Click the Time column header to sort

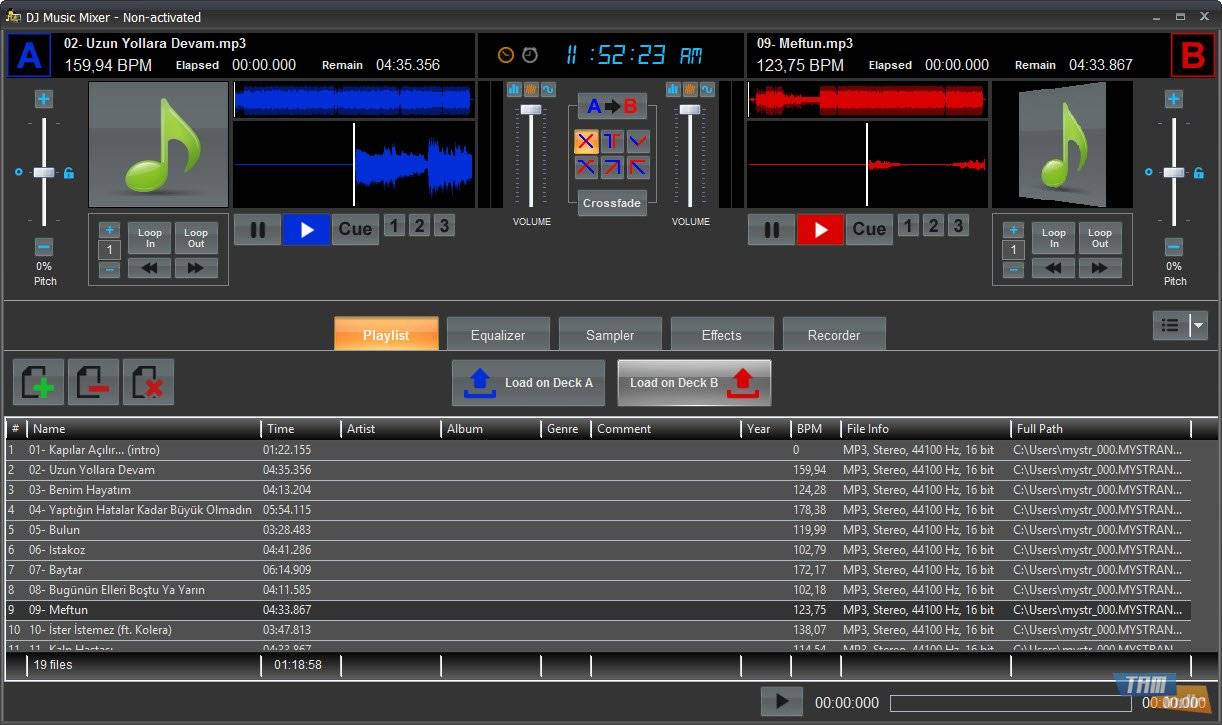[281, 429]
